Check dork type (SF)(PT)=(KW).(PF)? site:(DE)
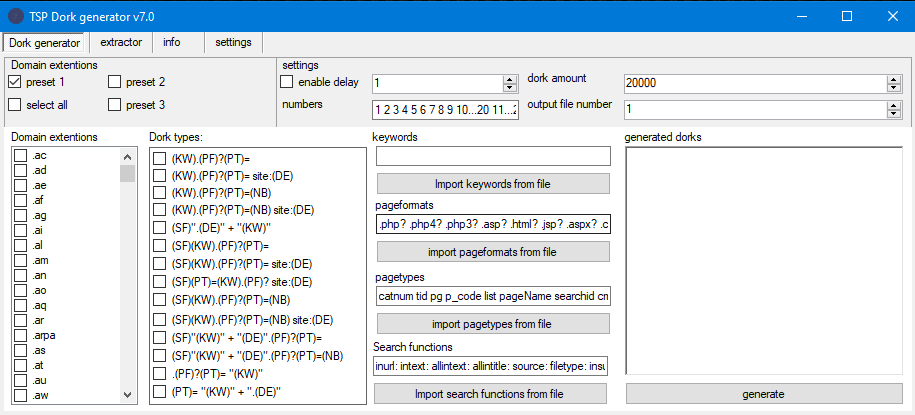This screenshot has height=415, width=915. click(x=159, y=282)
